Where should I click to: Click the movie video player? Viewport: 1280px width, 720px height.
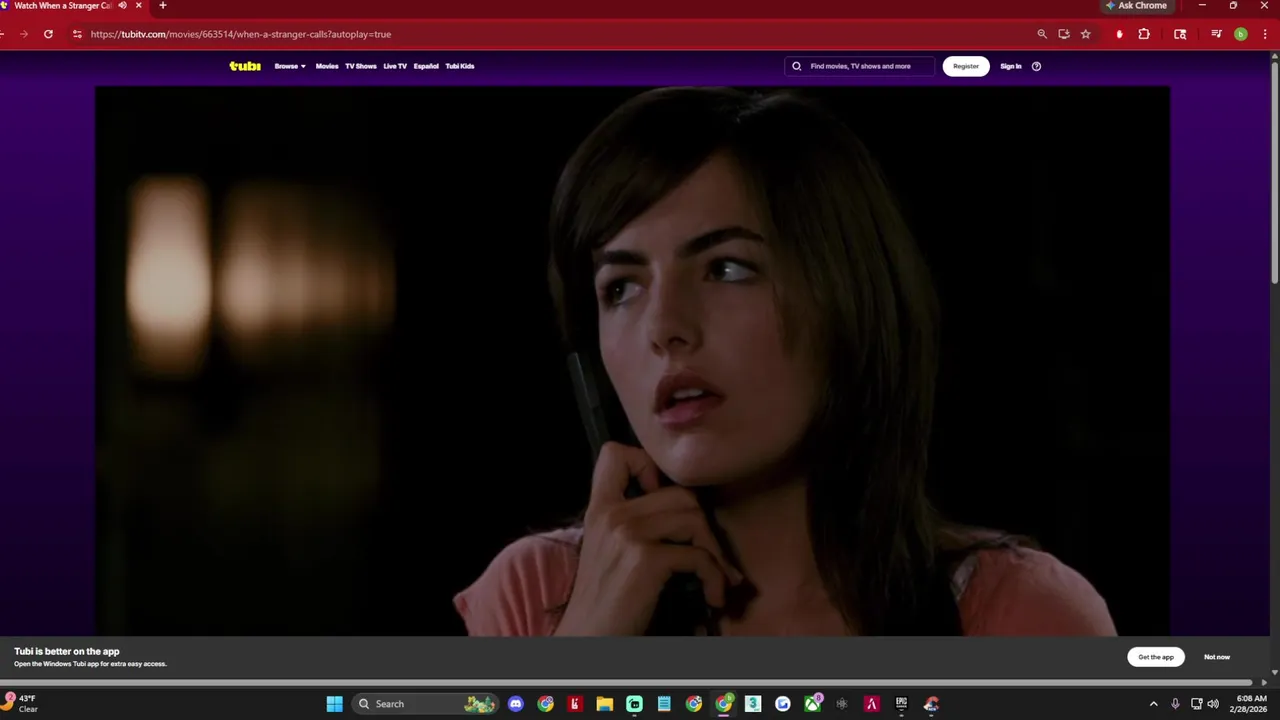click(632, 360)
